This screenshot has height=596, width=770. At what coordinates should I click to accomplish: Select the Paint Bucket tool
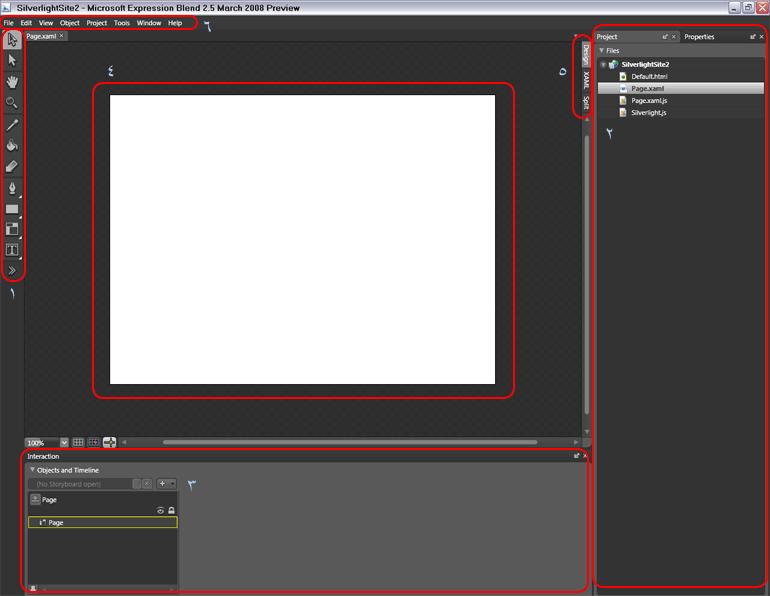click(12, 145)
